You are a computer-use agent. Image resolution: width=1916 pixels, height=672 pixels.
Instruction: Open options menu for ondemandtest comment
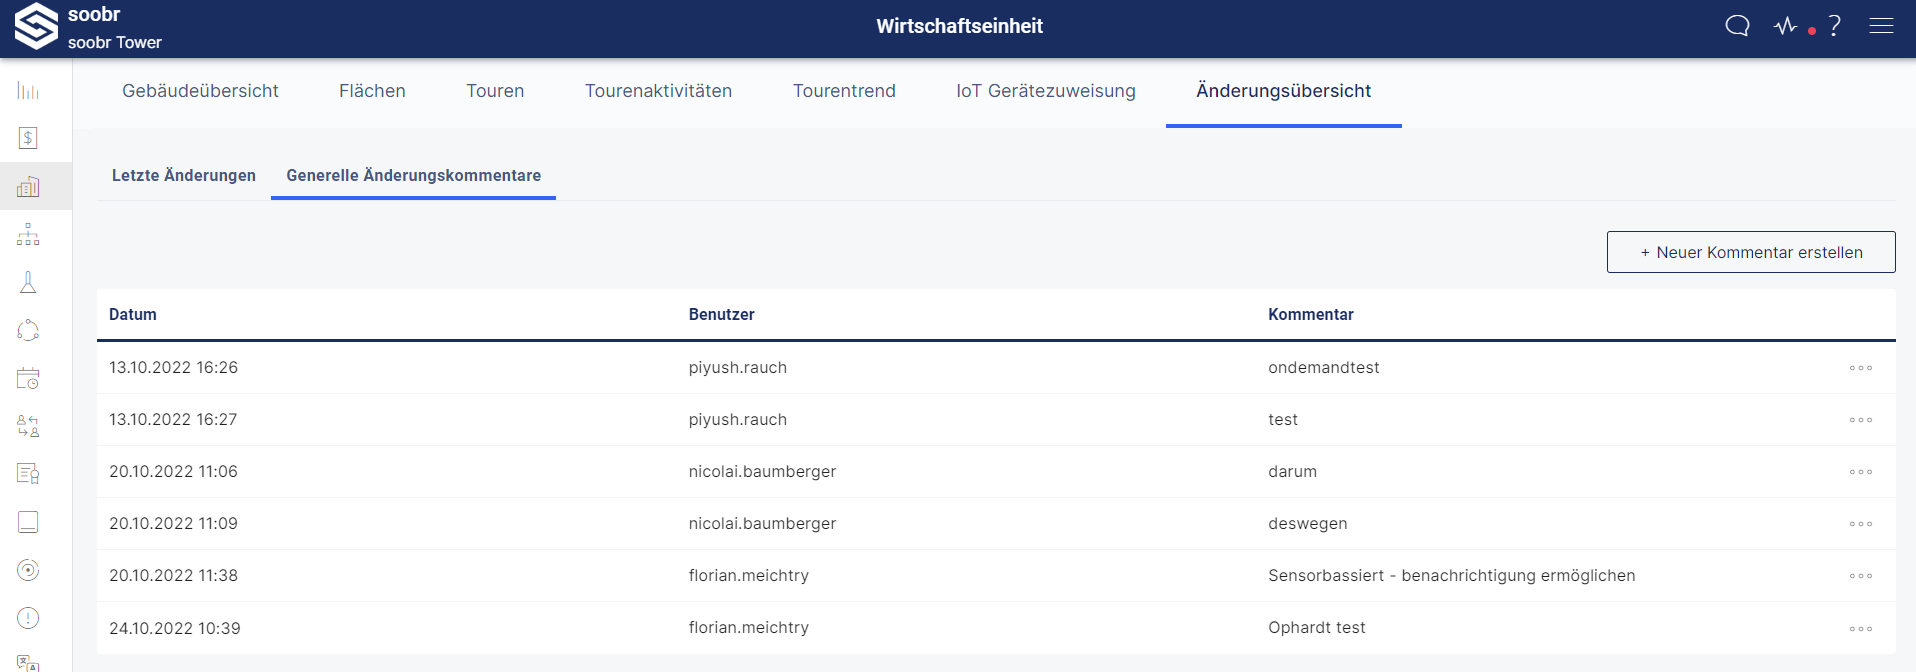1860,368
